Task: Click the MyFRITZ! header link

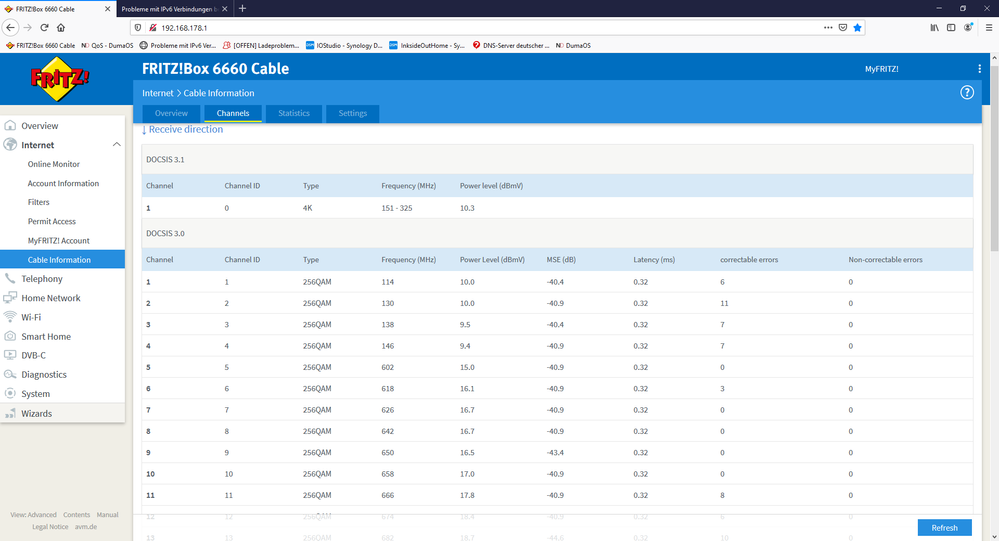Action: (881, 69)
